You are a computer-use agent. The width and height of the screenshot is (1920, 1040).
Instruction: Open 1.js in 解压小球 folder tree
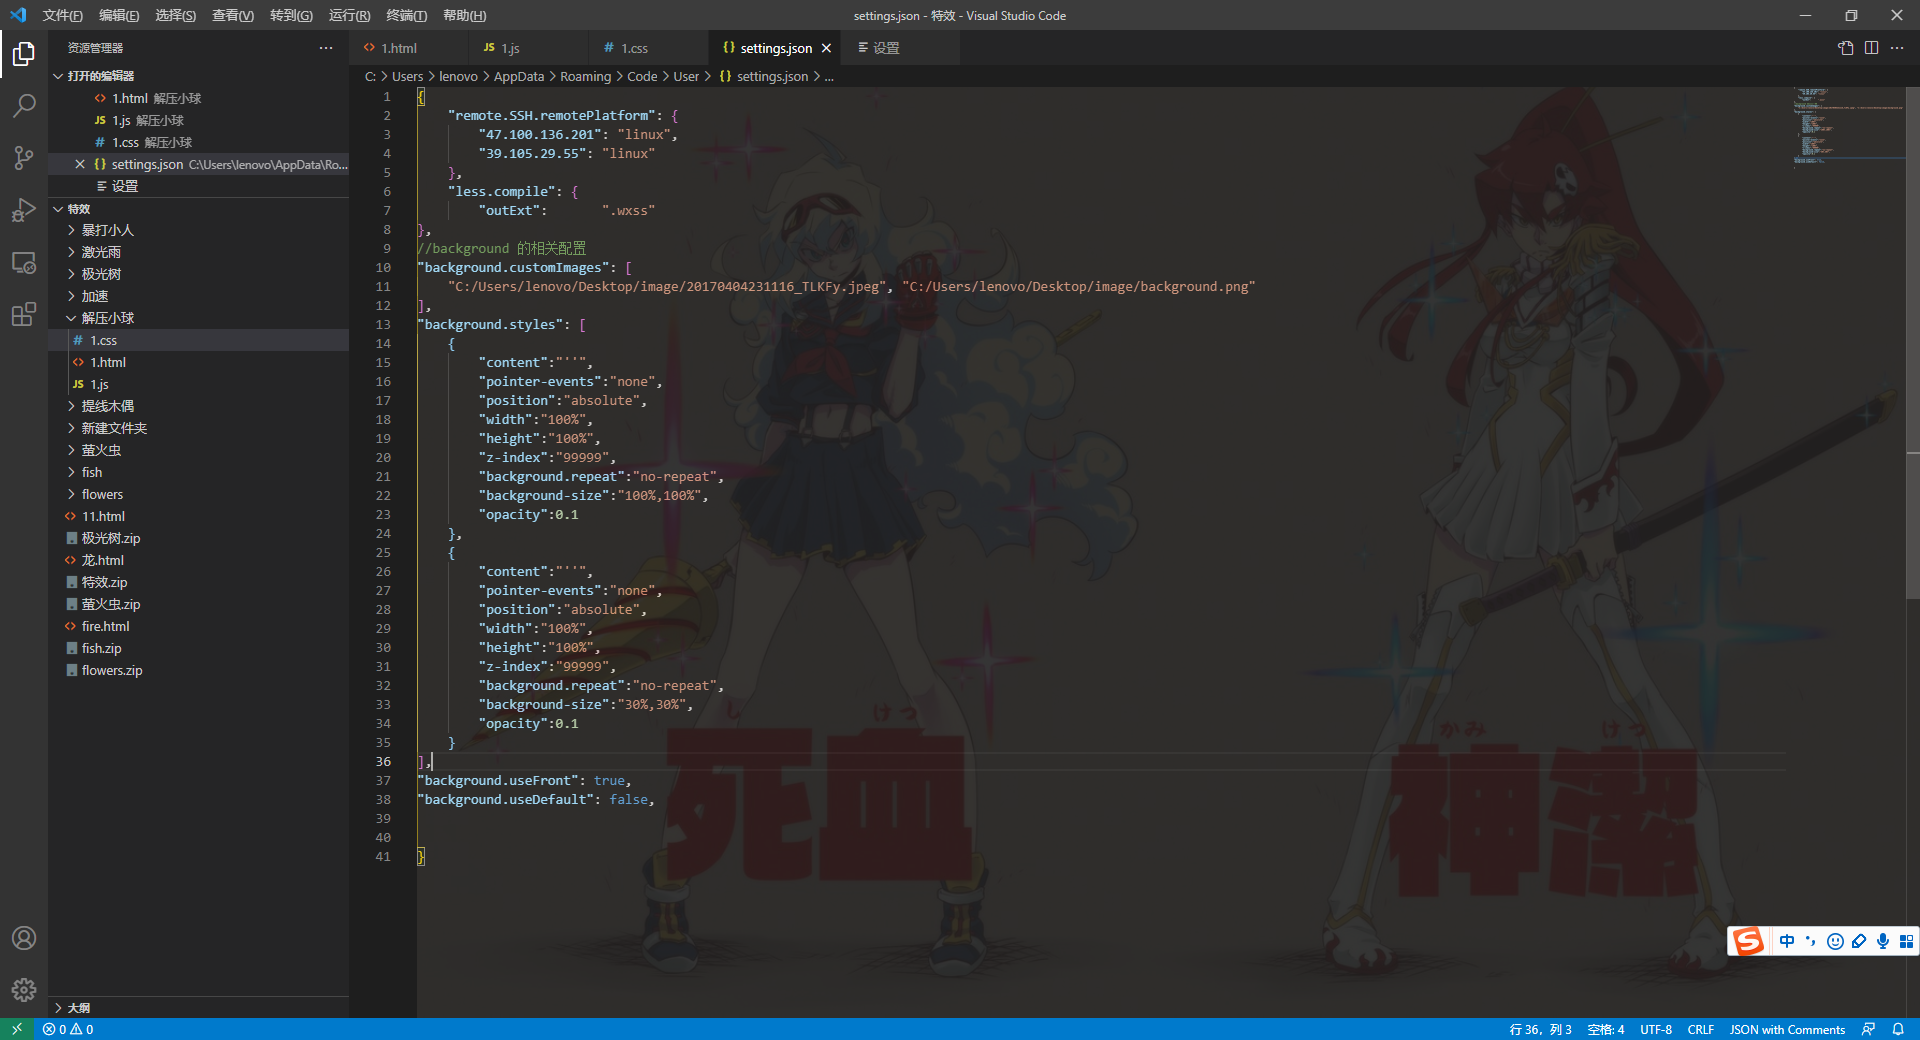[198, 384]
